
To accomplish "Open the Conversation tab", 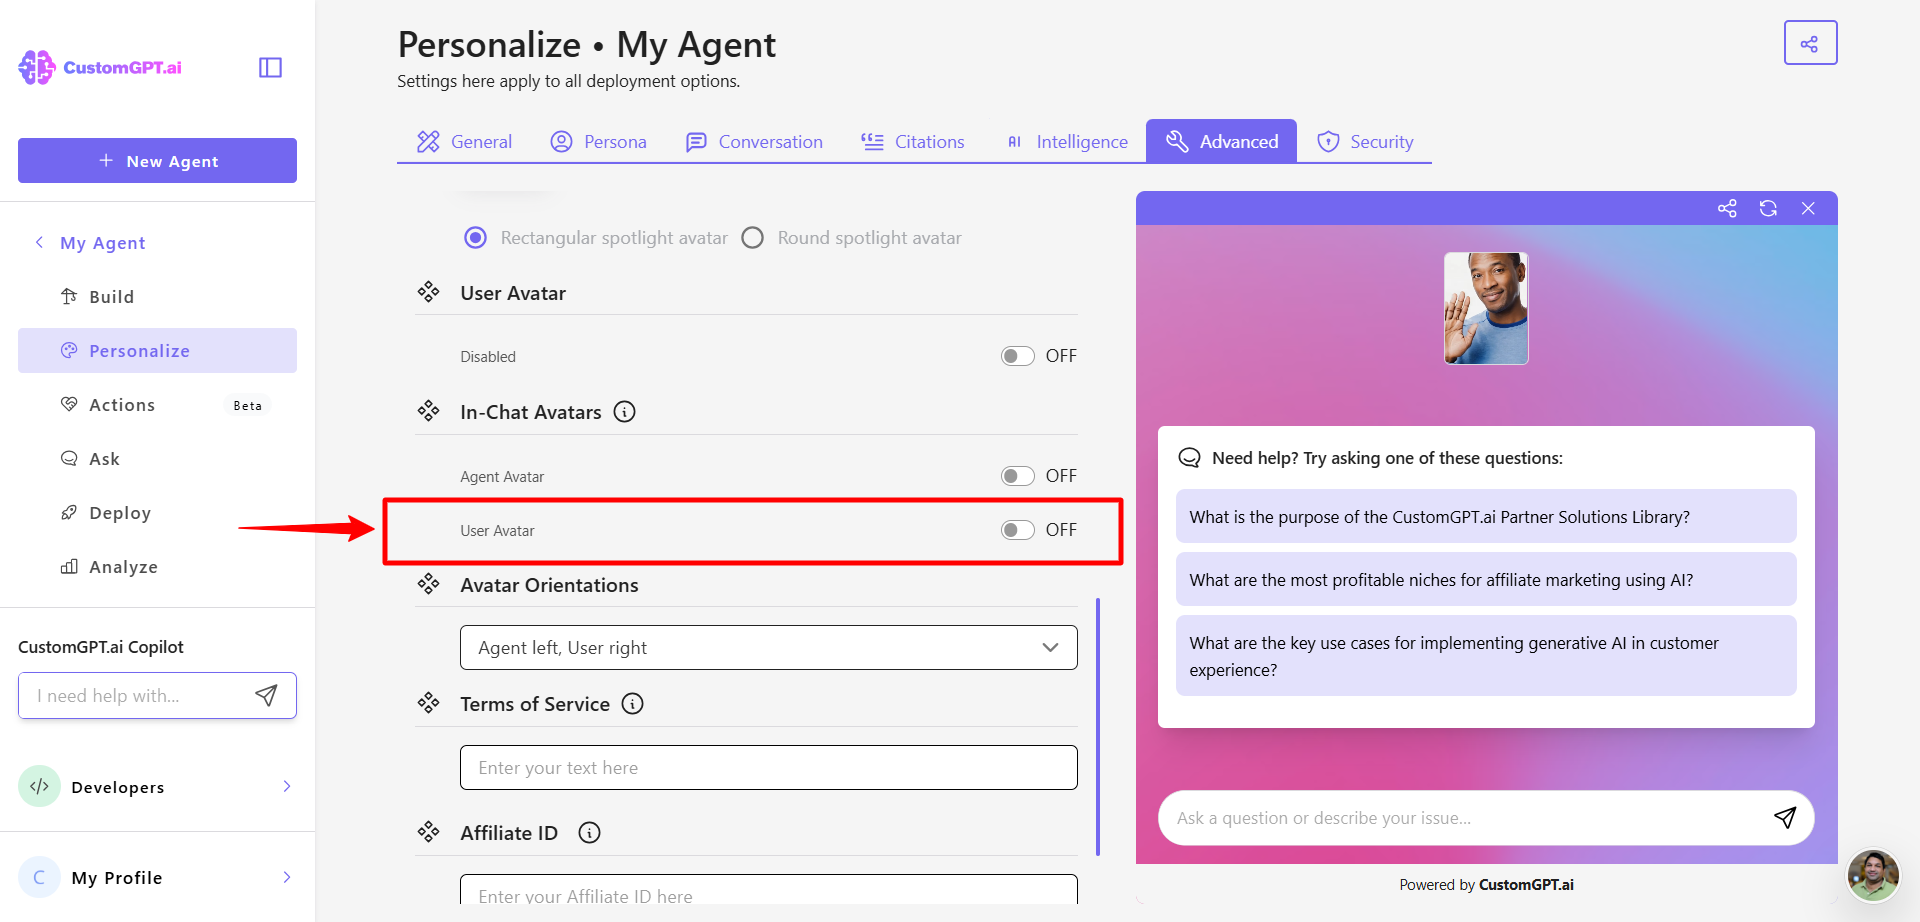I will tap(754, 141).
